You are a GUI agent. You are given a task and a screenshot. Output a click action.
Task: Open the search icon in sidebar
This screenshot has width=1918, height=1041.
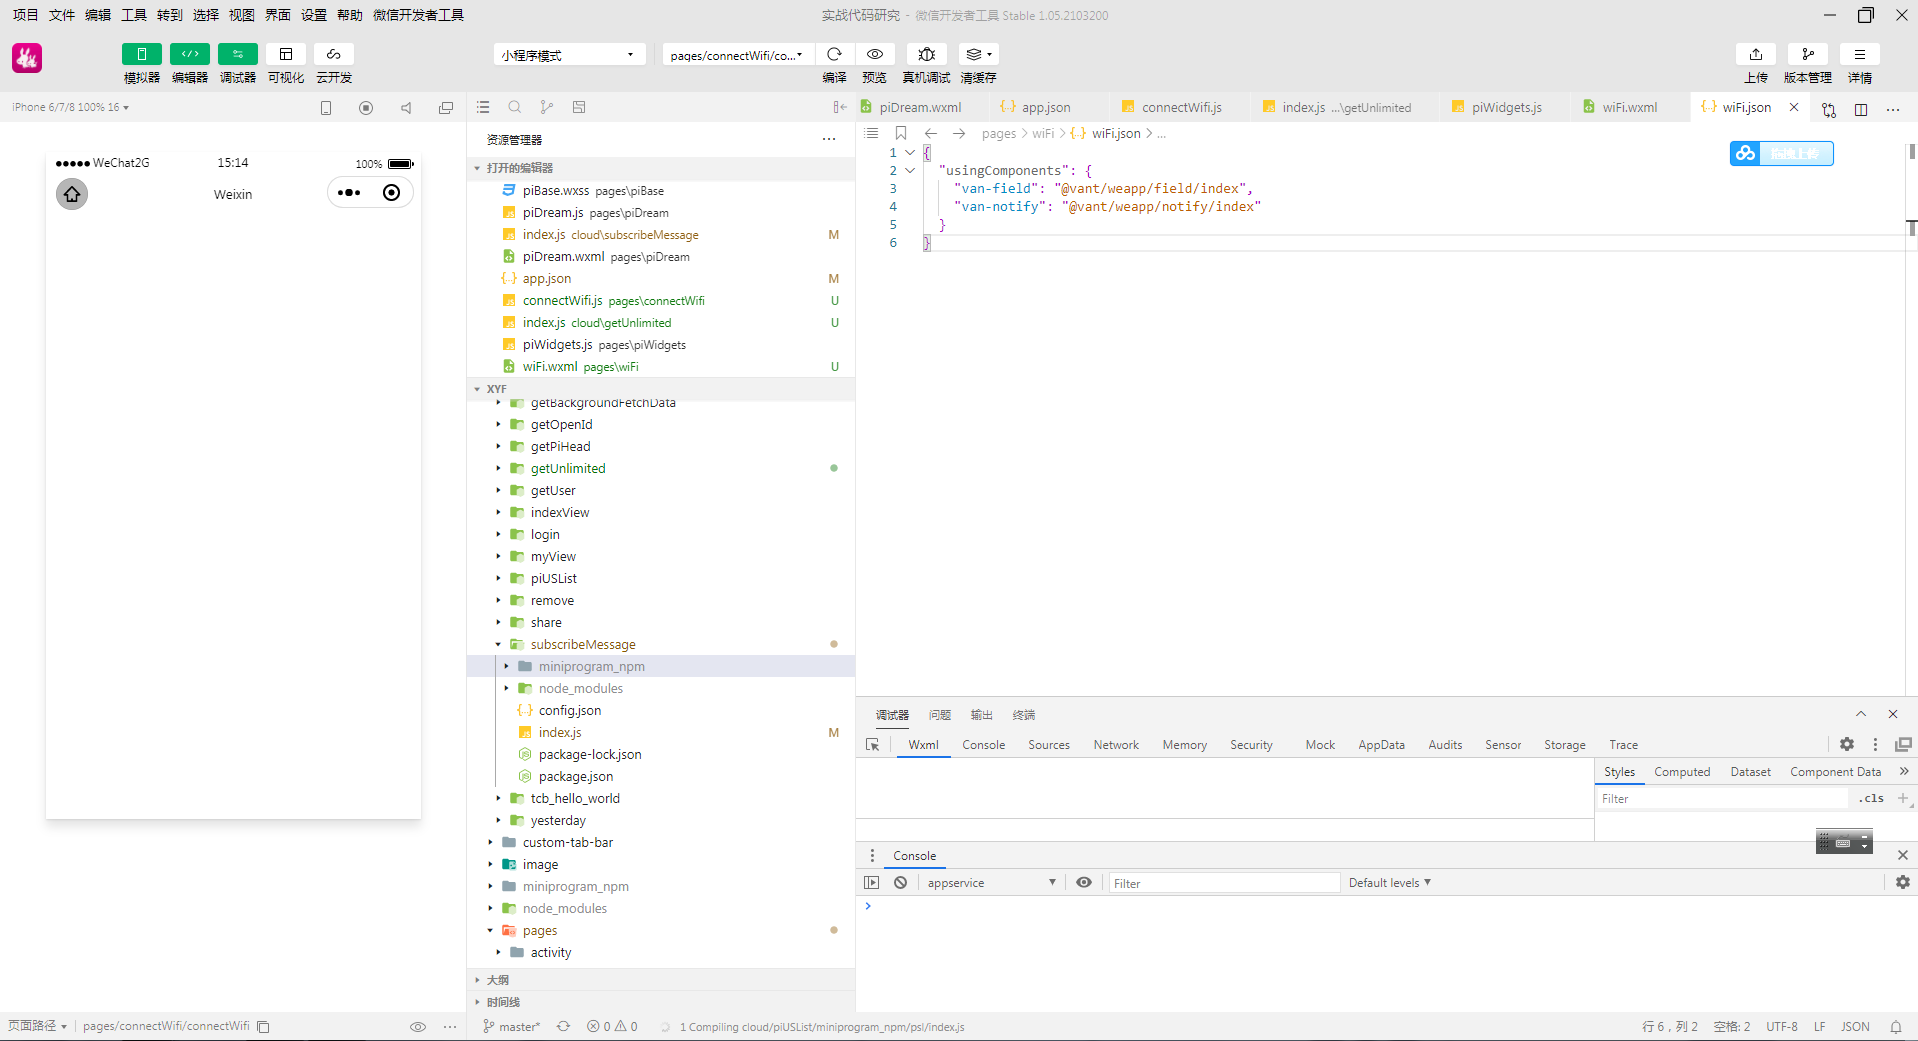[515, 107]
